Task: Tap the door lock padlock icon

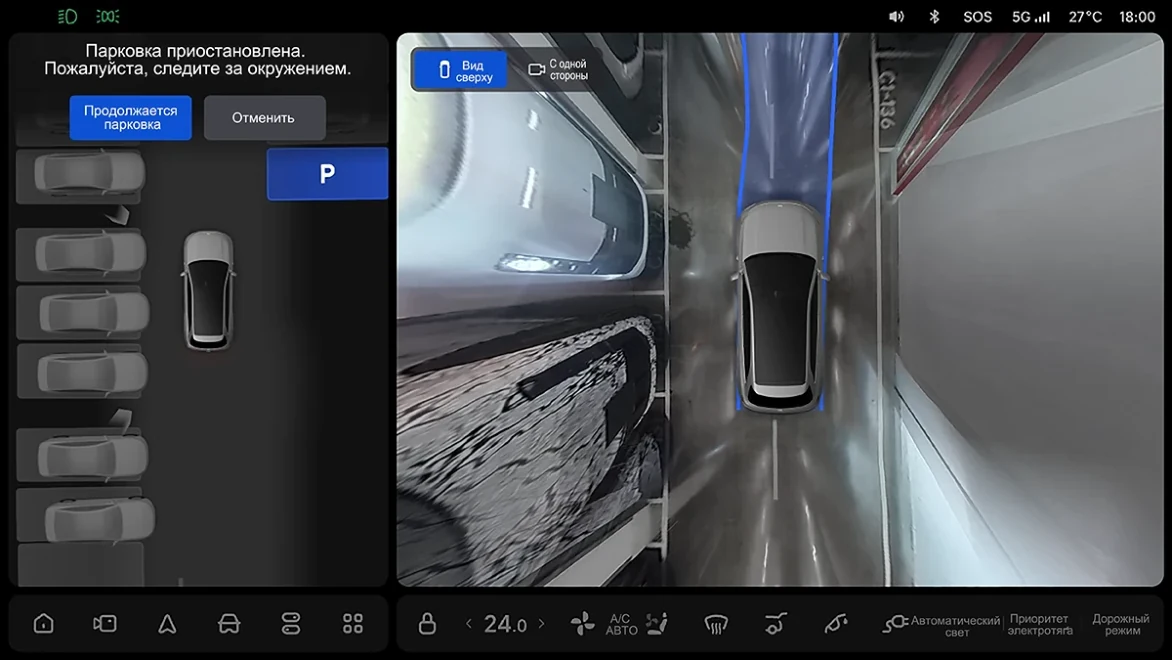Action: 427,623
